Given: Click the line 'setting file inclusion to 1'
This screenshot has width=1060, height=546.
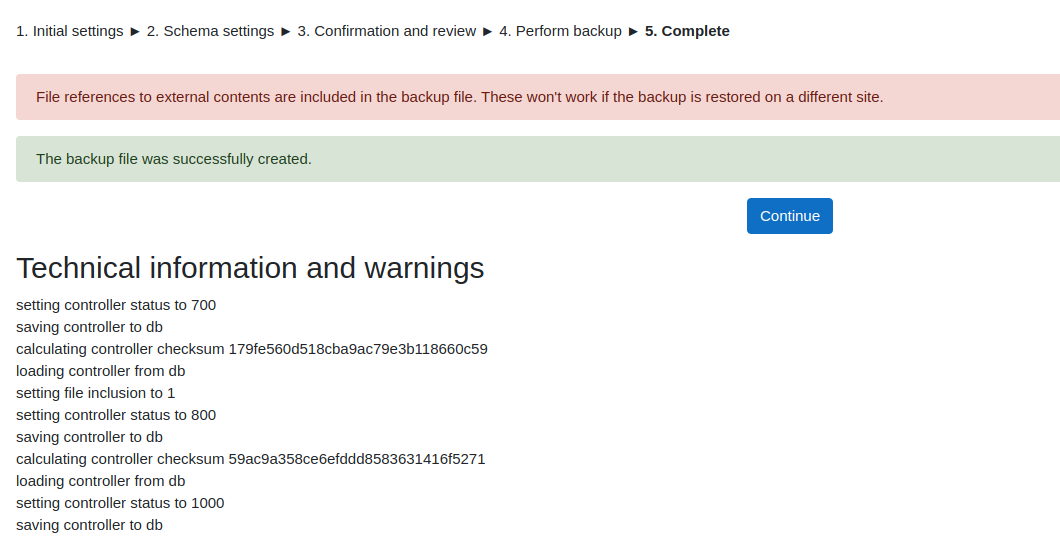Looking at the screenshot, I should [95, 393].
